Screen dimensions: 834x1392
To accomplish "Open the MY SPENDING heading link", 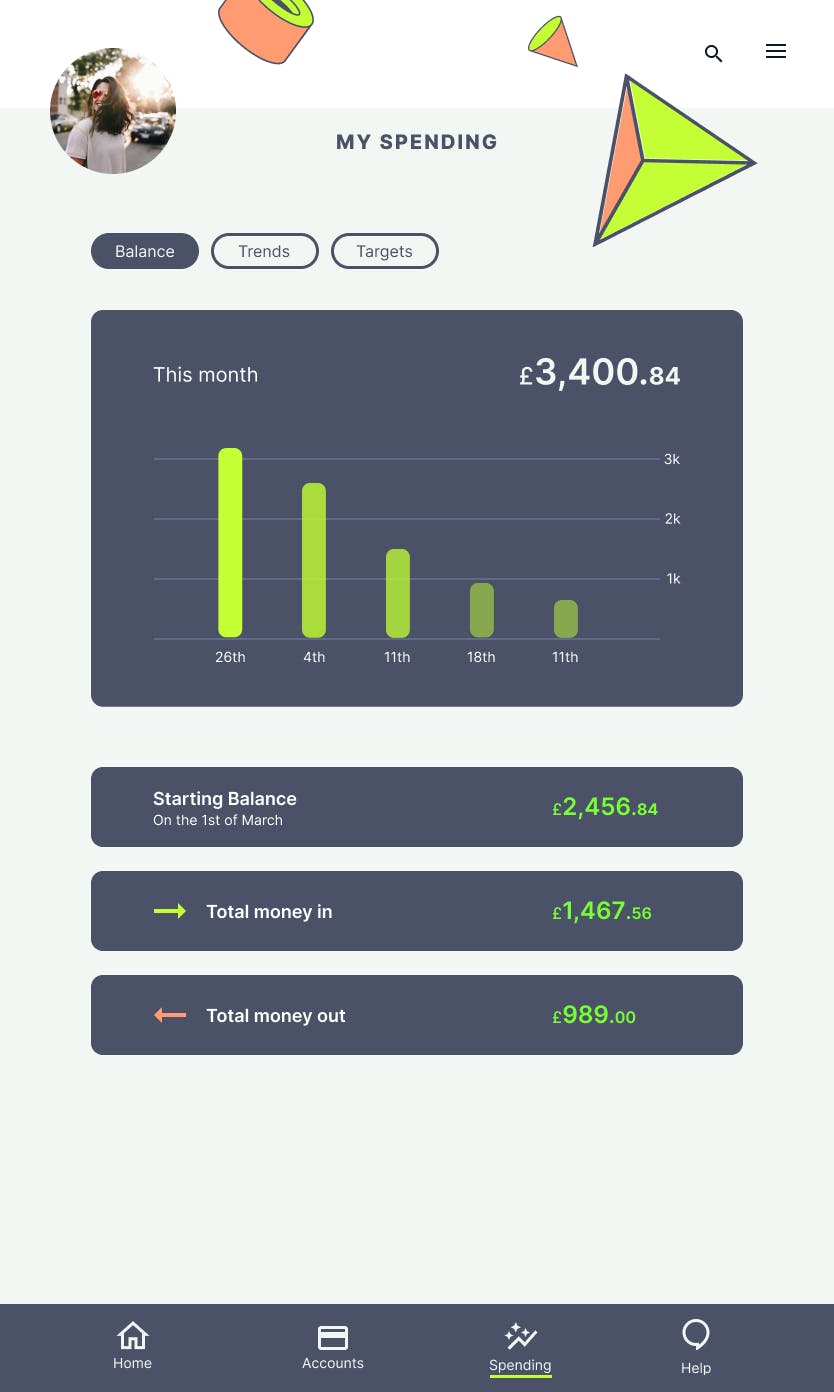I will 417,142.
